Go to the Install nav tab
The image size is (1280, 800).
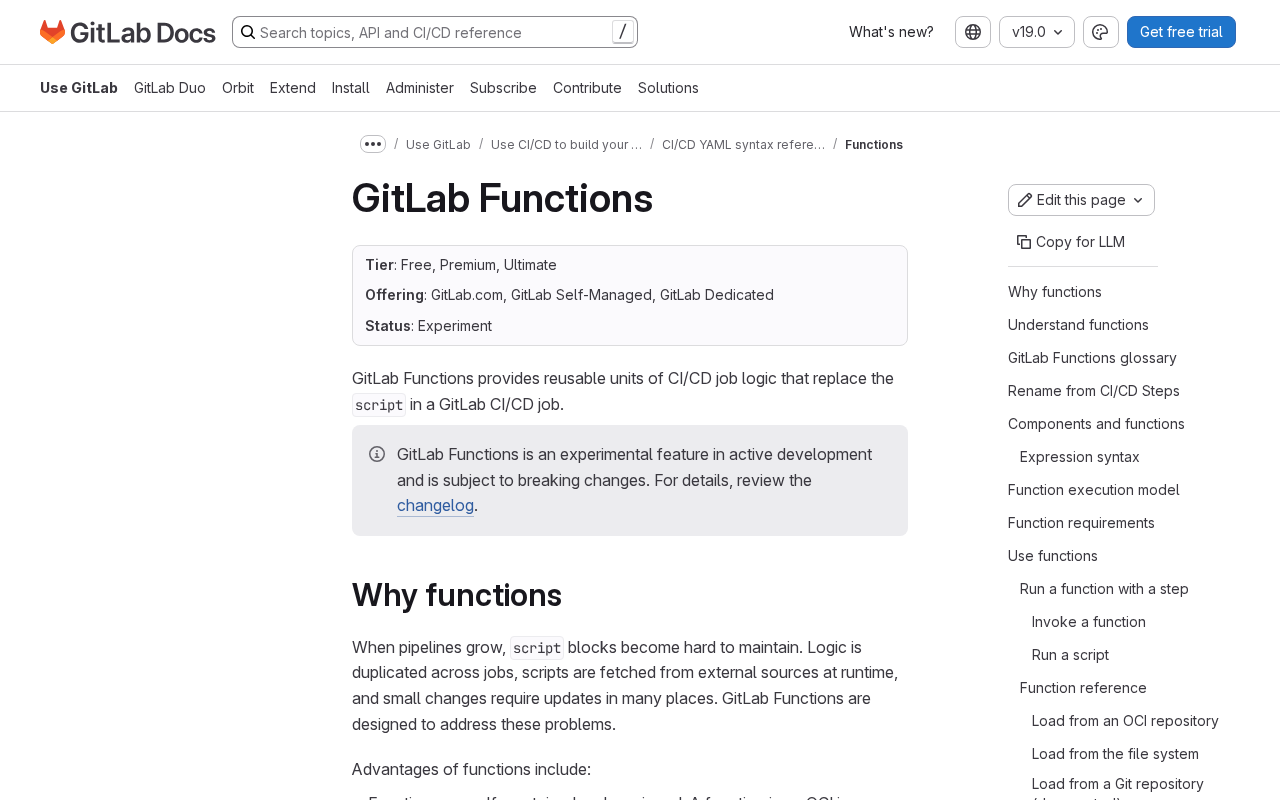pos(351,88)
